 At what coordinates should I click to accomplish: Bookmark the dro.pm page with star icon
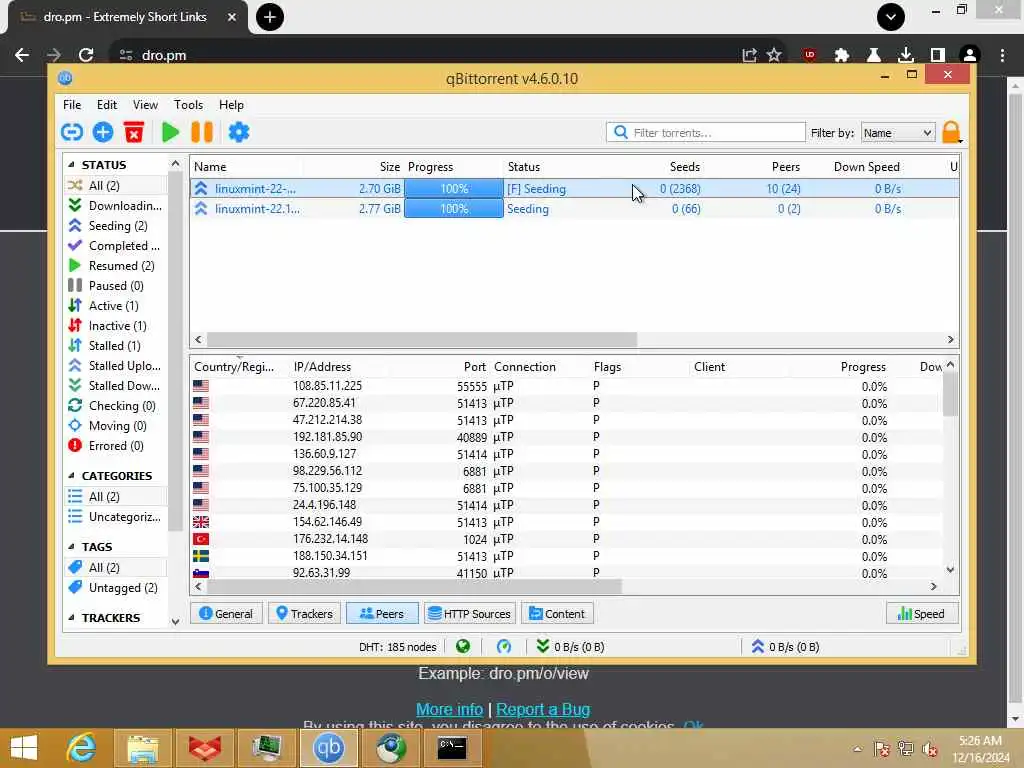[x=774, y=55]
